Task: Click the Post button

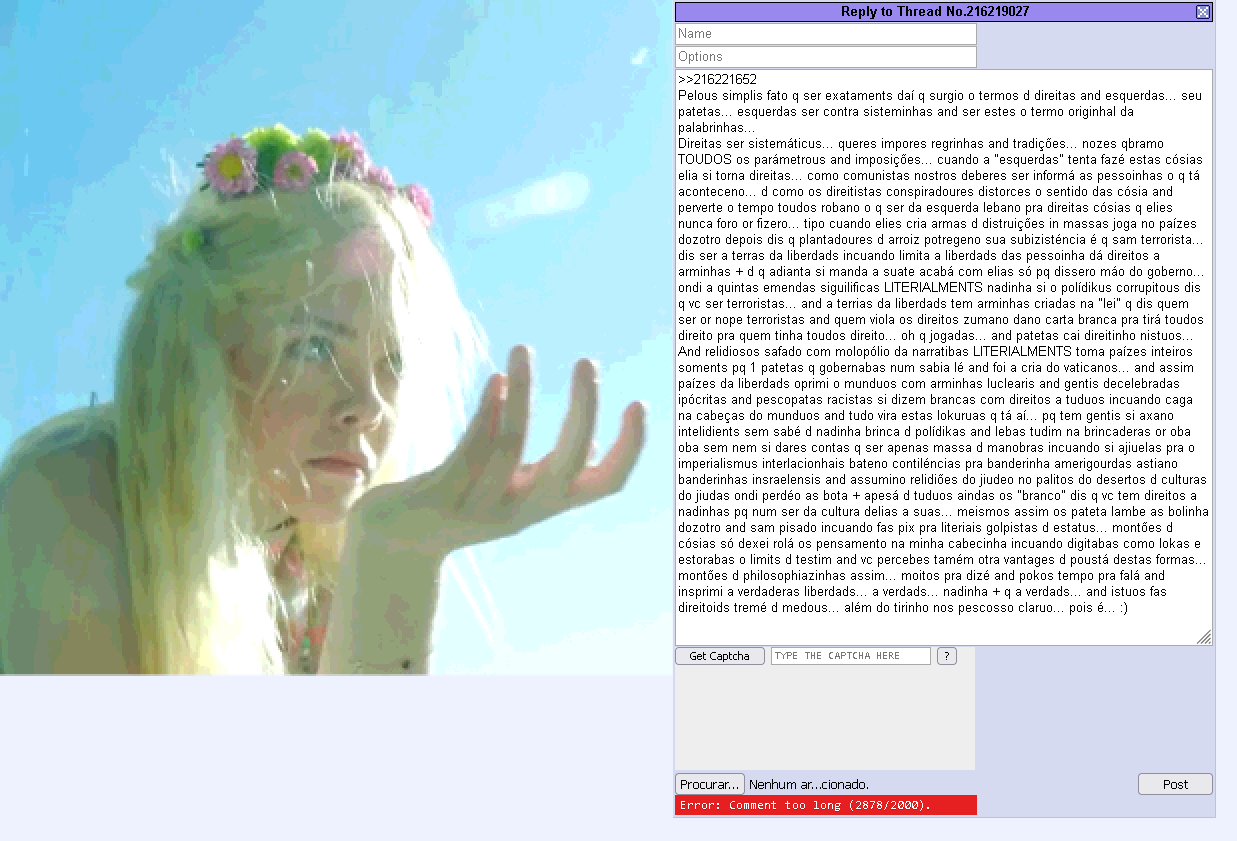Action: point(1175,784)
